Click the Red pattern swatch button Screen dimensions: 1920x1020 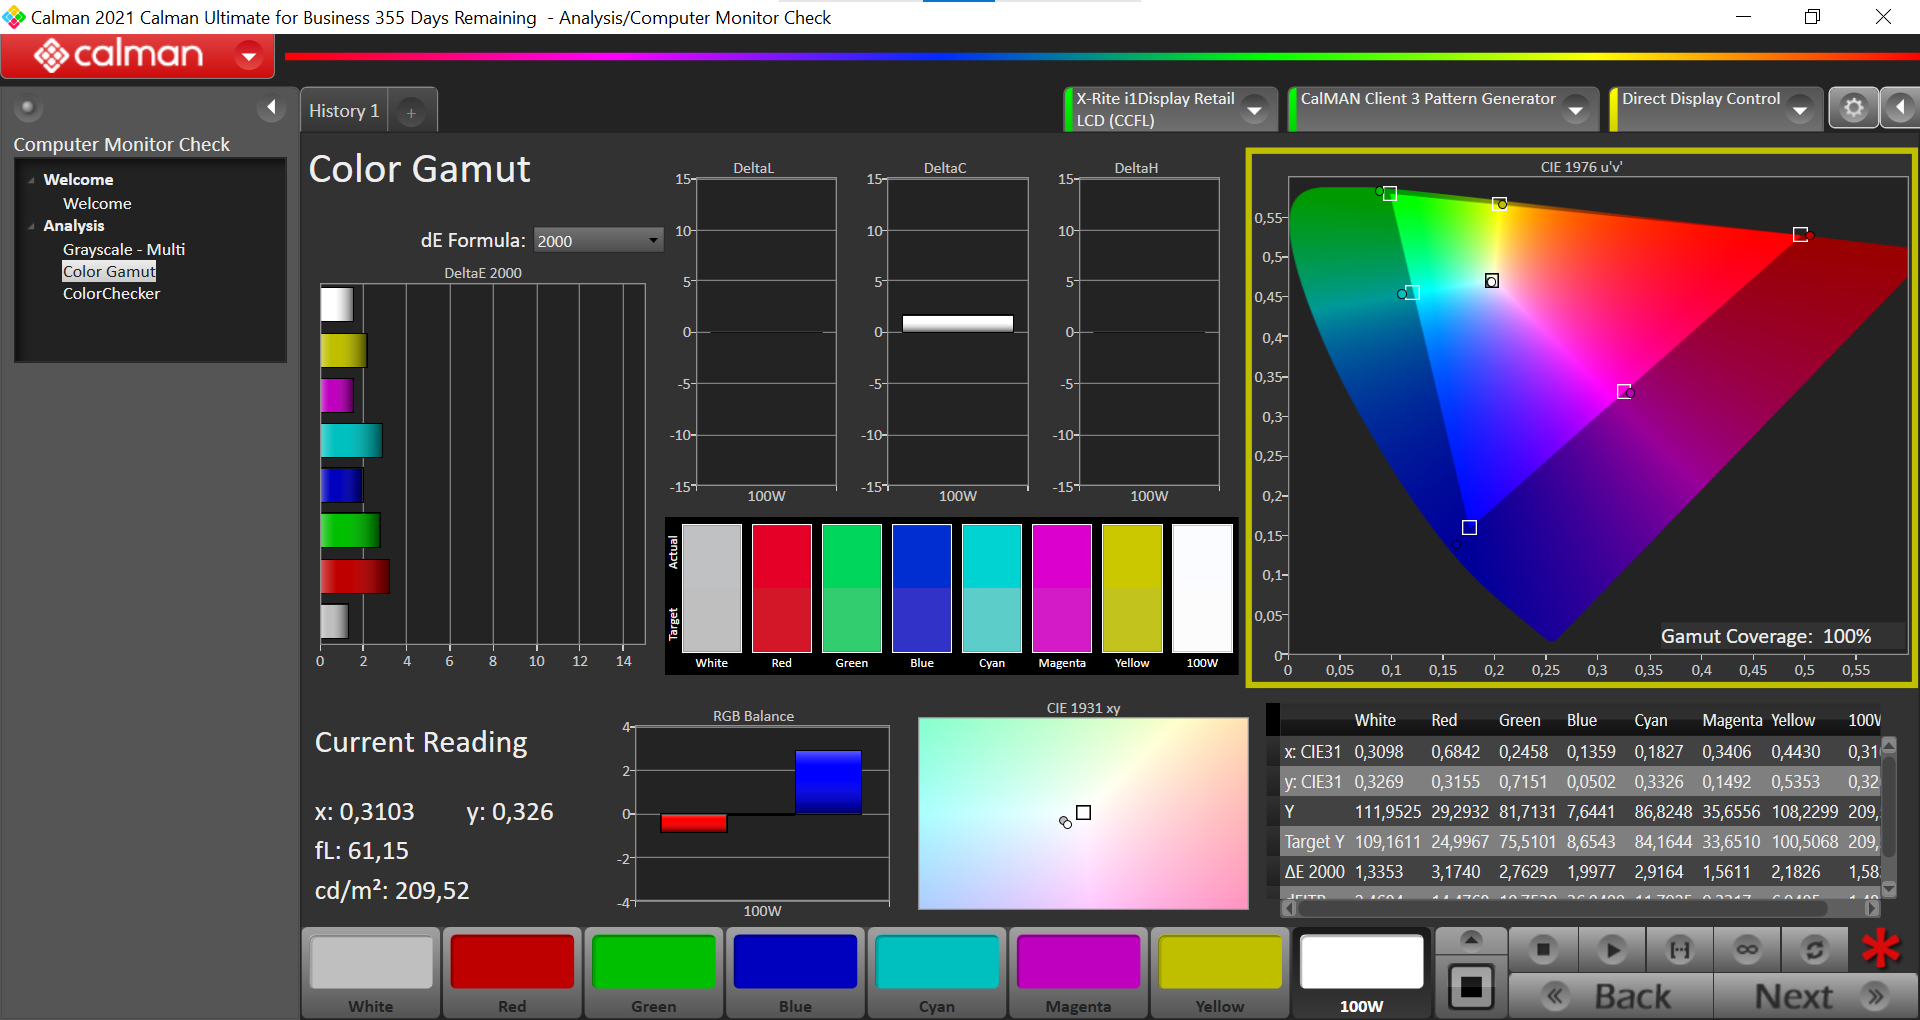pyautogui.click(x=512, y=973)
